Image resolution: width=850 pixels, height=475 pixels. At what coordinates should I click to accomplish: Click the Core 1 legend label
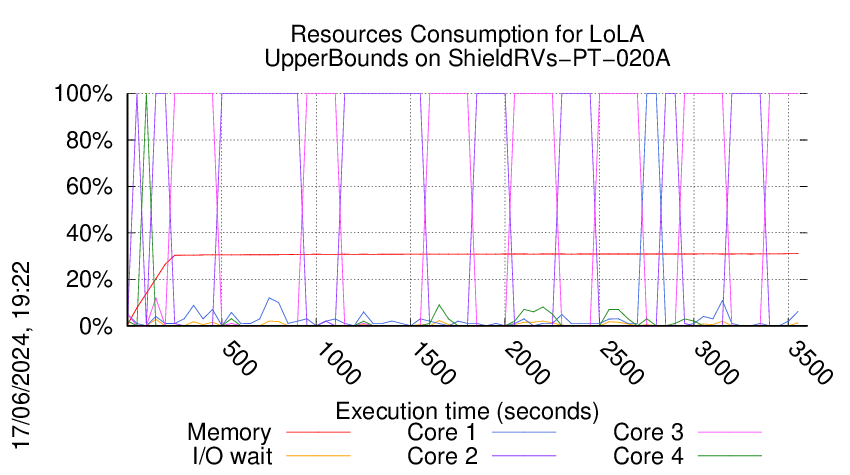click(x=441, y=432)
